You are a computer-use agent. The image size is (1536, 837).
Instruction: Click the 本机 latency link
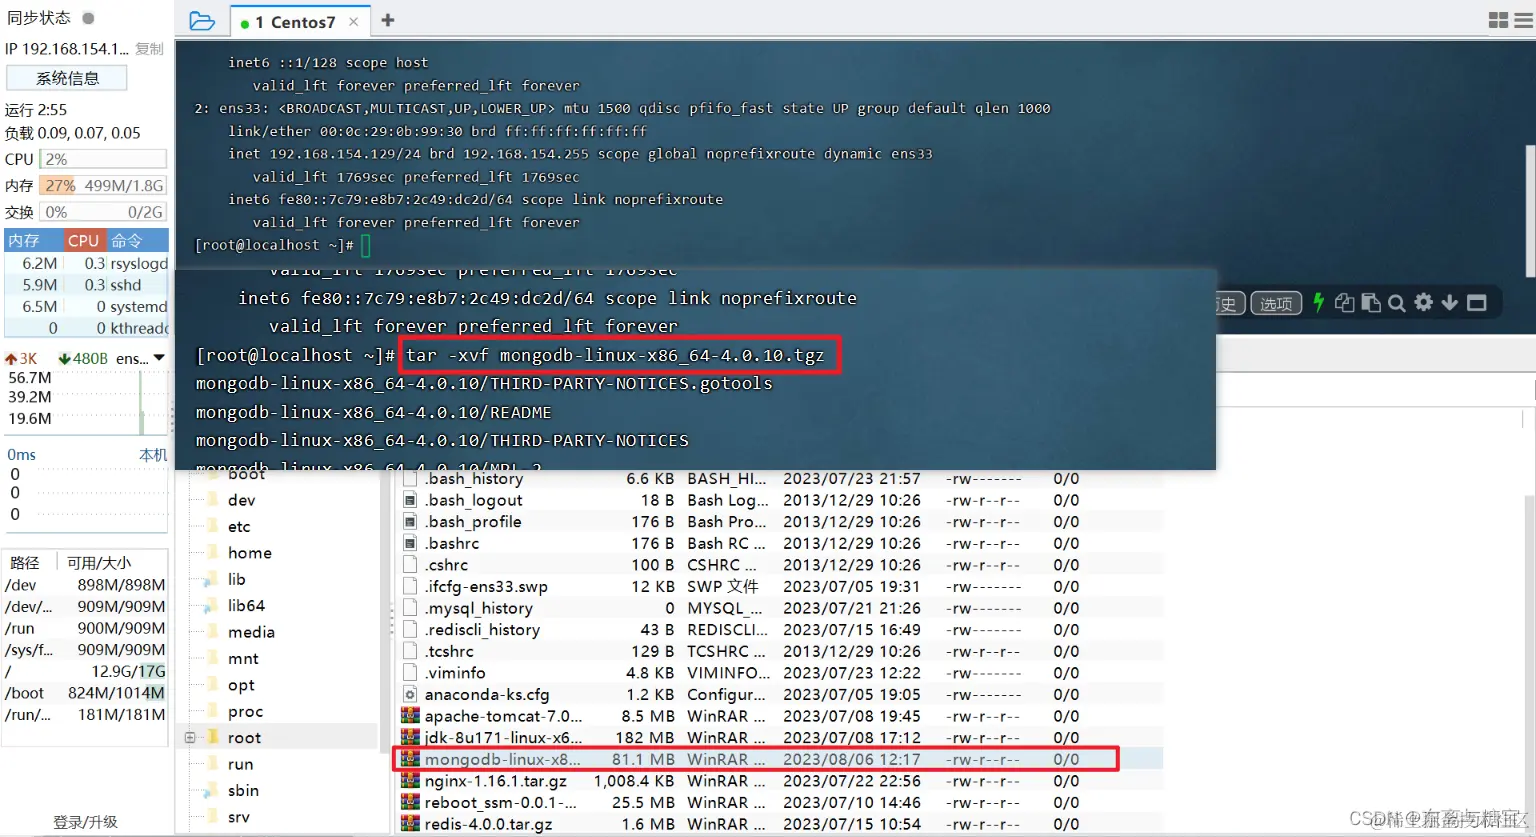click(x=153, y=455)
